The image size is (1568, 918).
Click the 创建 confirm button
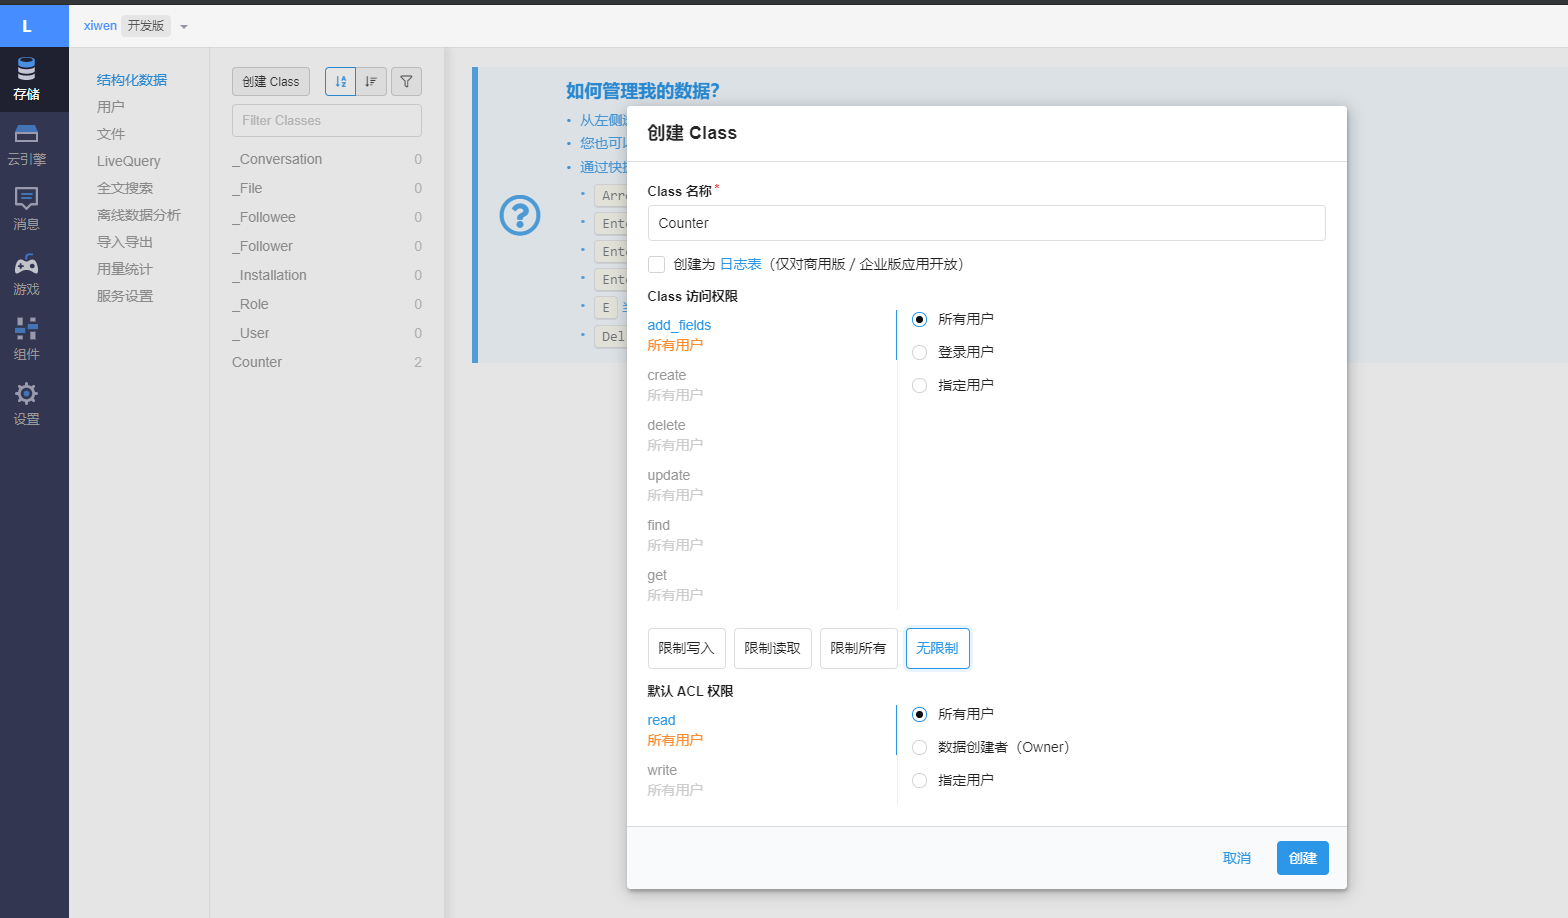[1302, 858]
